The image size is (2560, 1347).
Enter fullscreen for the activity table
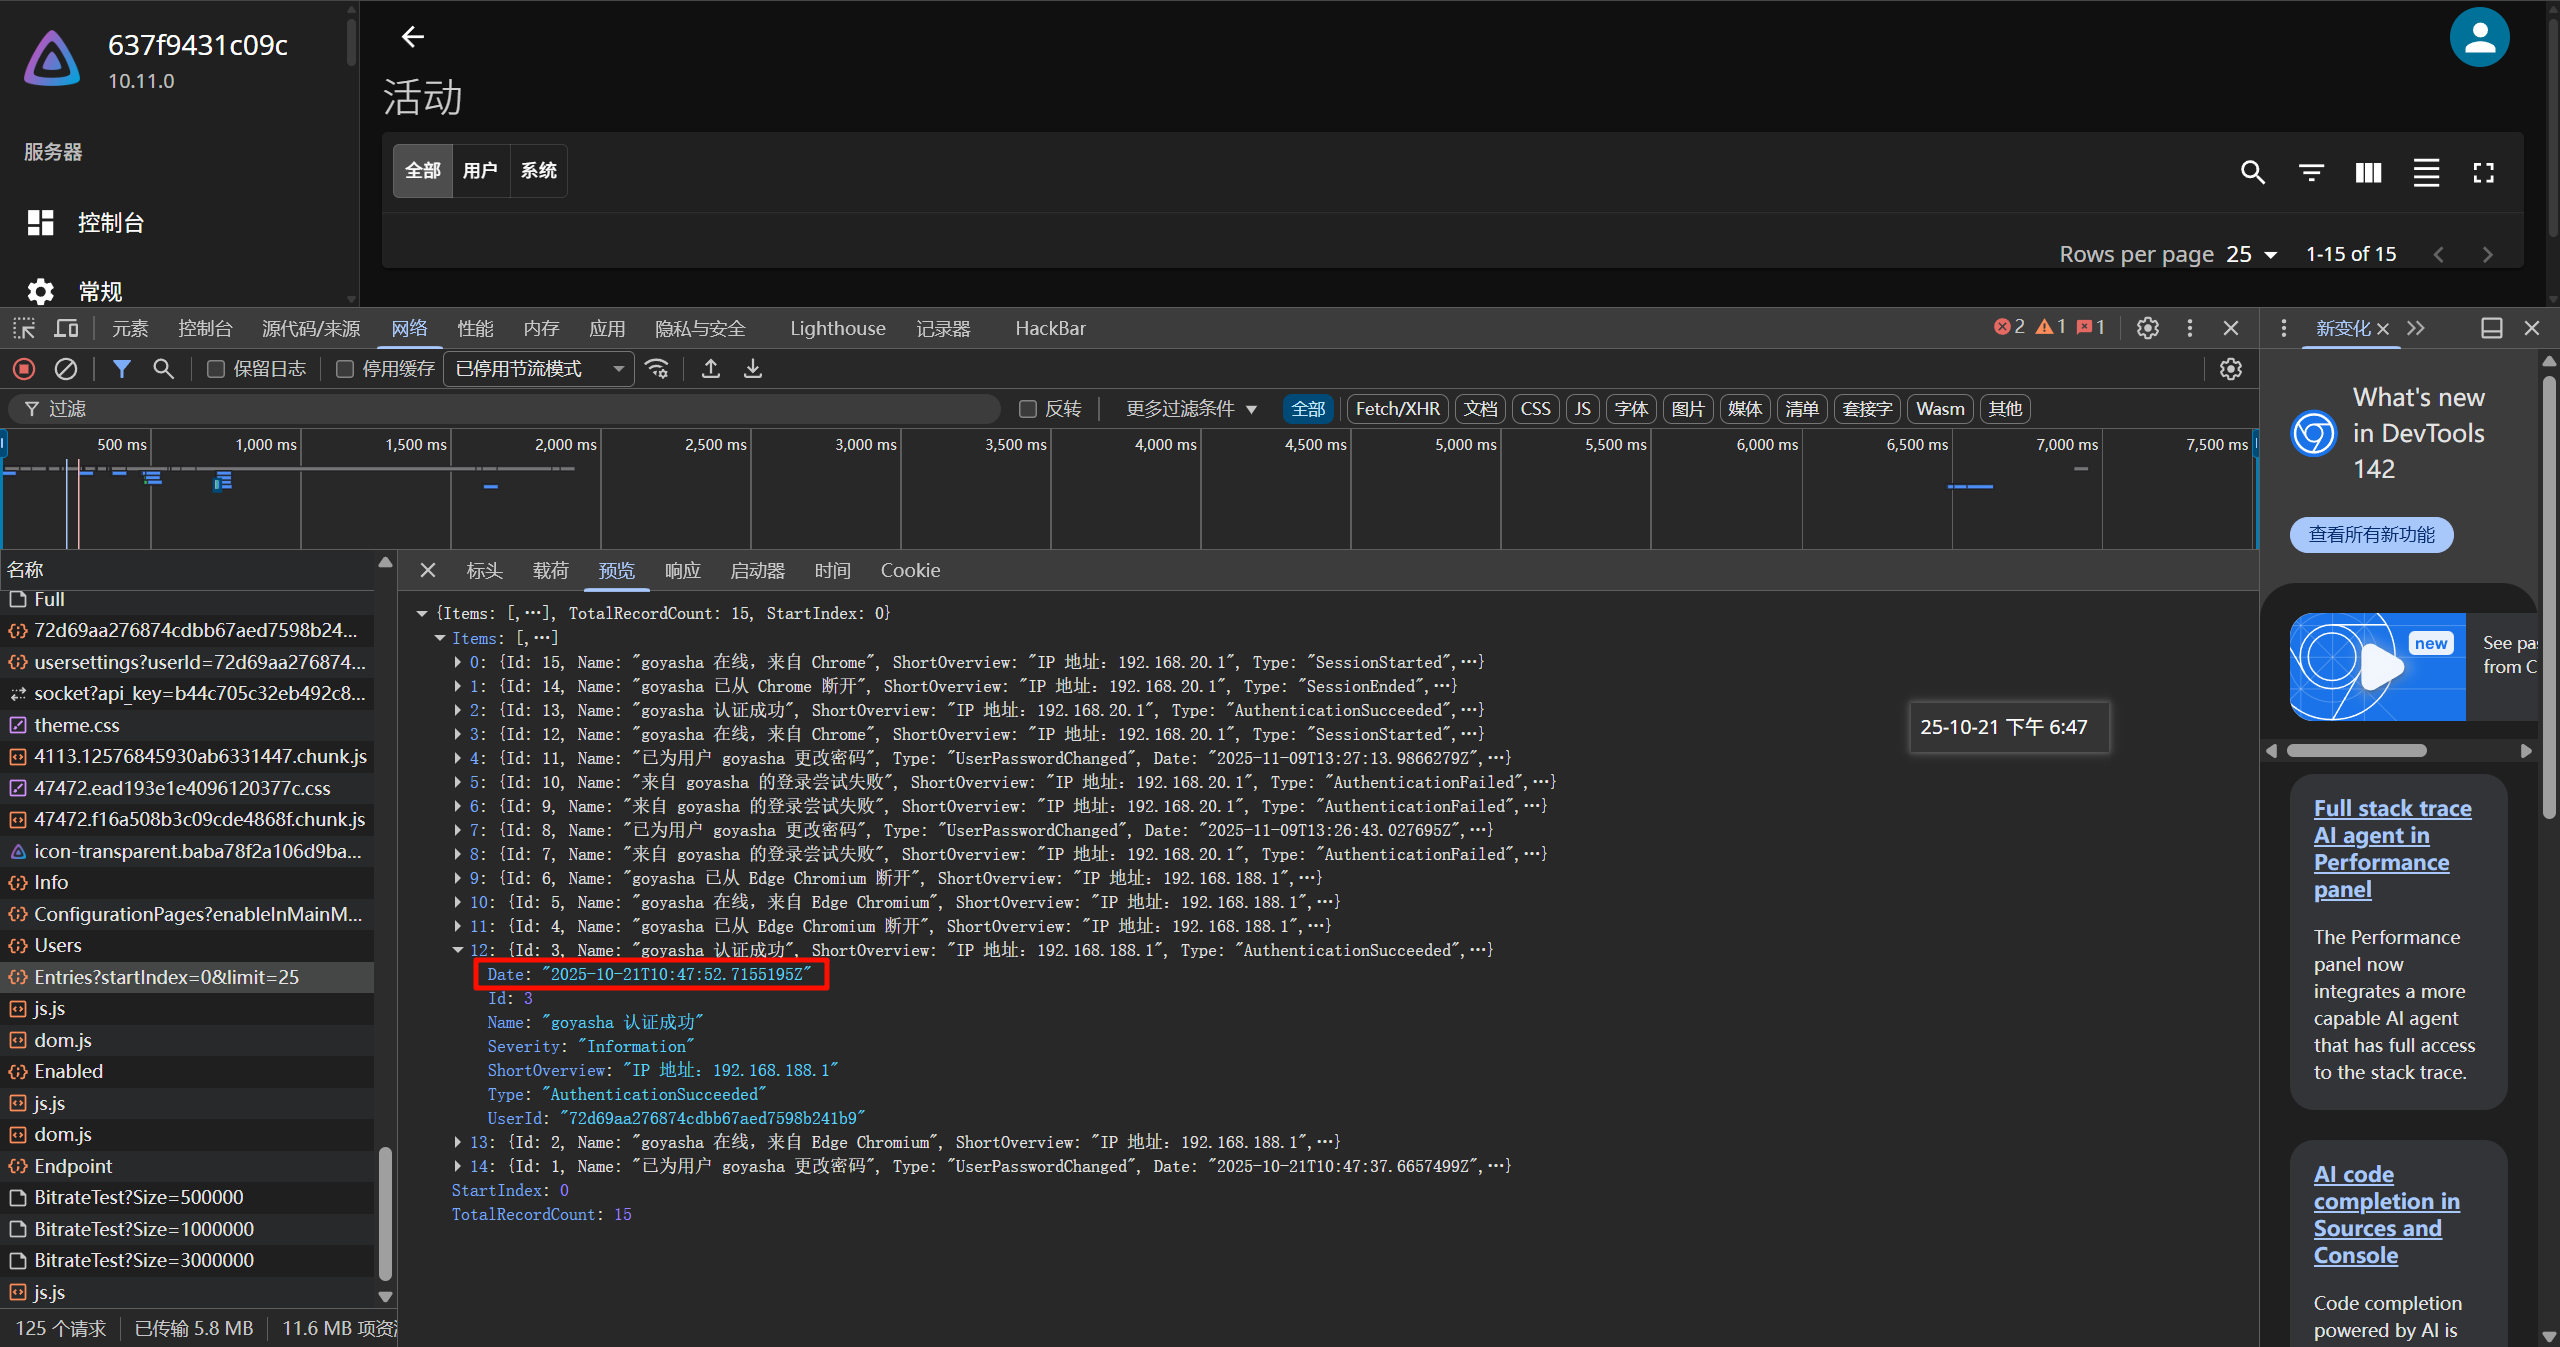(2483, 172)
